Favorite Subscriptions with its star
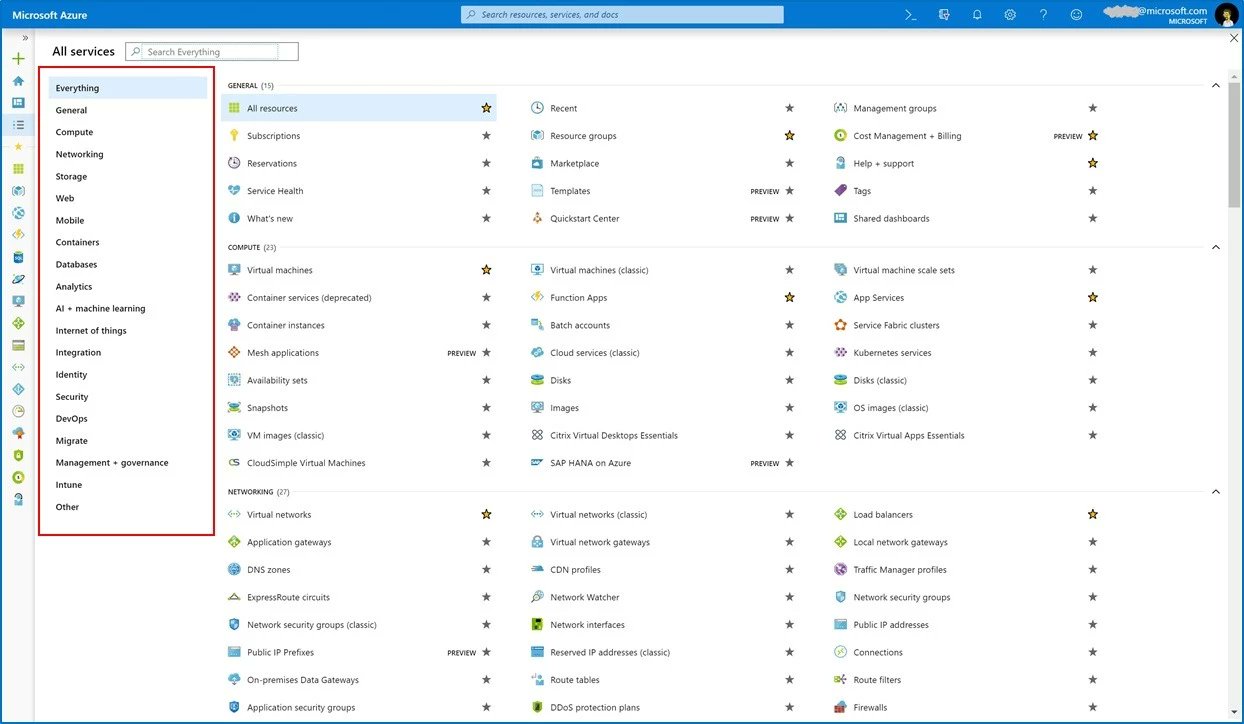1244x724 pixels. (x=486, y=135)
